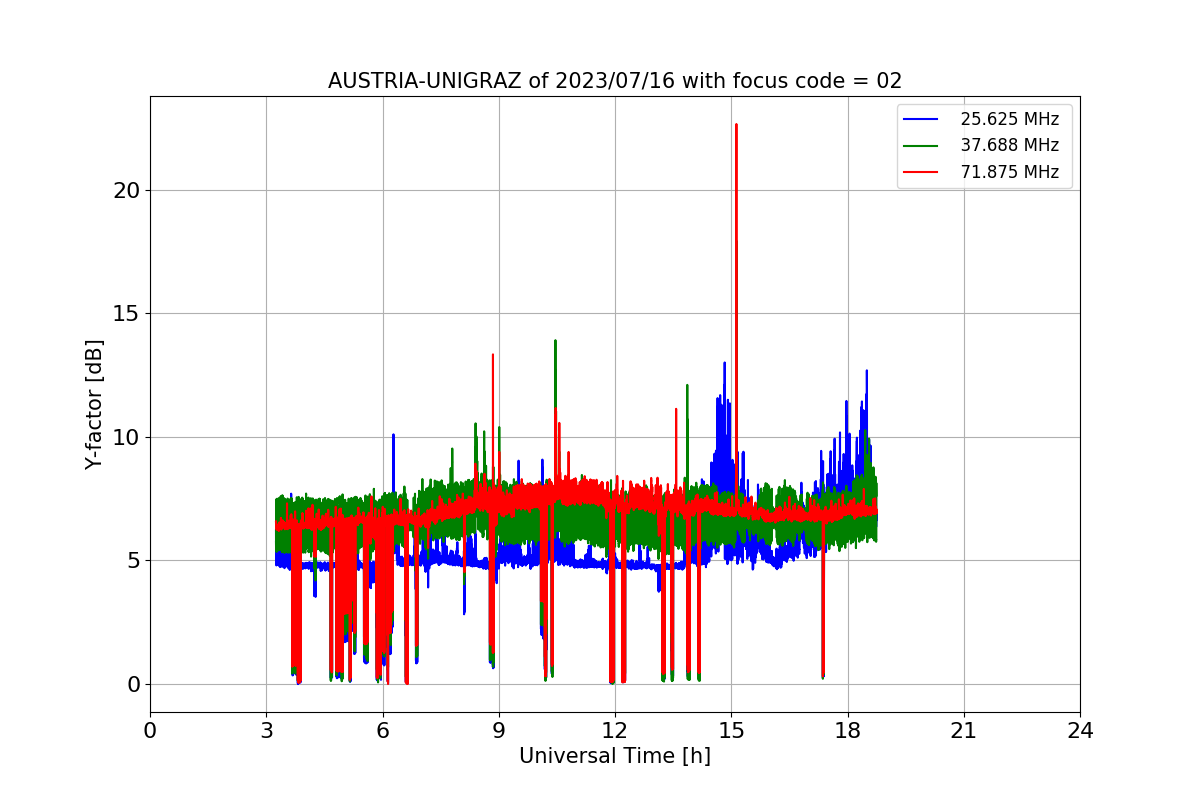Click the 6 tick on time axis
The height and width of the screenshot is (800, 1200).
(383, 731)
